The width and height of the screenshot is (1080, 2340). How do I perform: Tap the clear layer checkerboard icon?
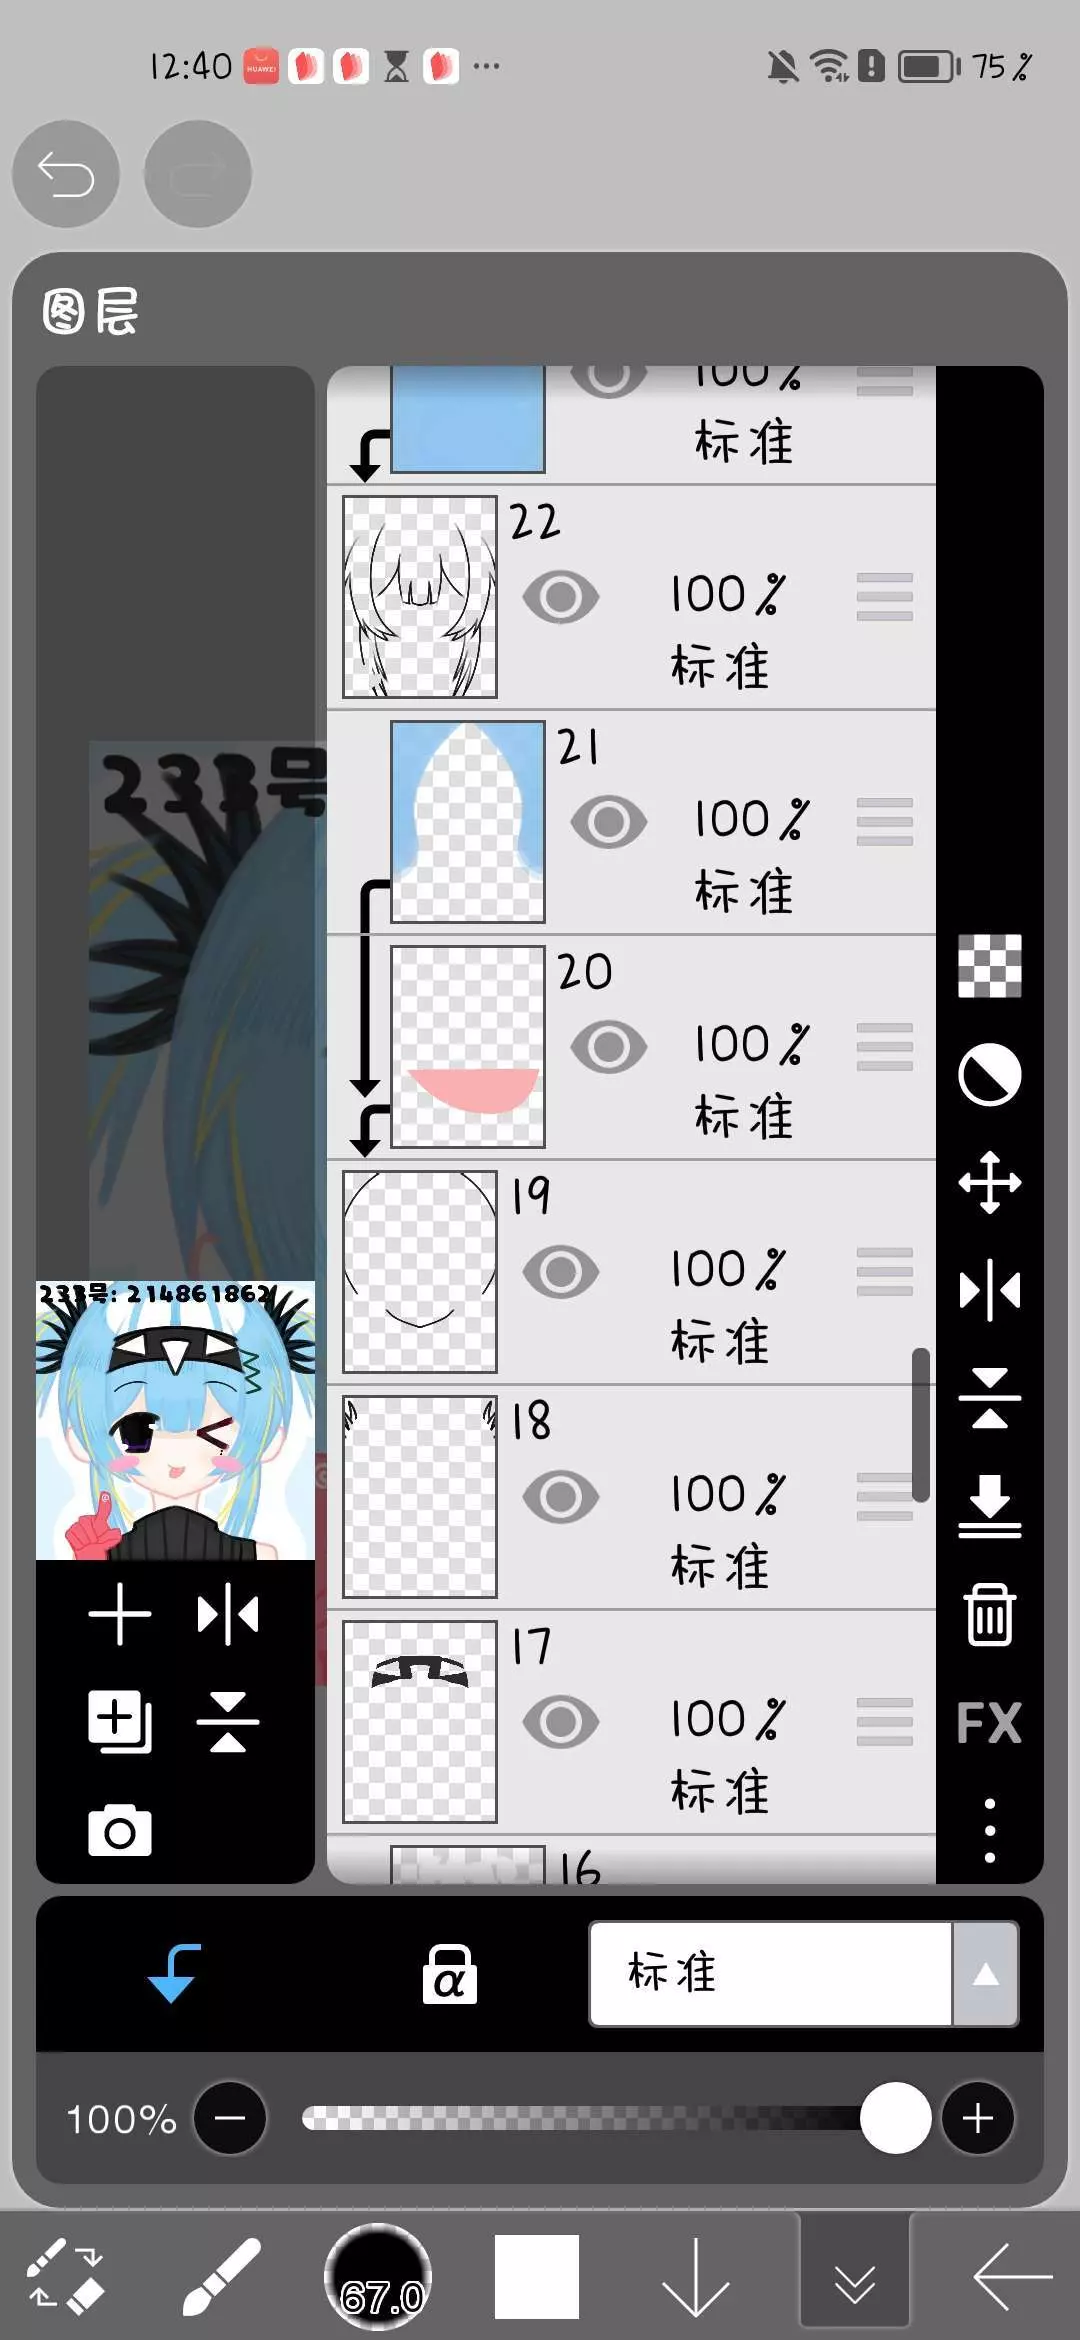coord(989,966)
